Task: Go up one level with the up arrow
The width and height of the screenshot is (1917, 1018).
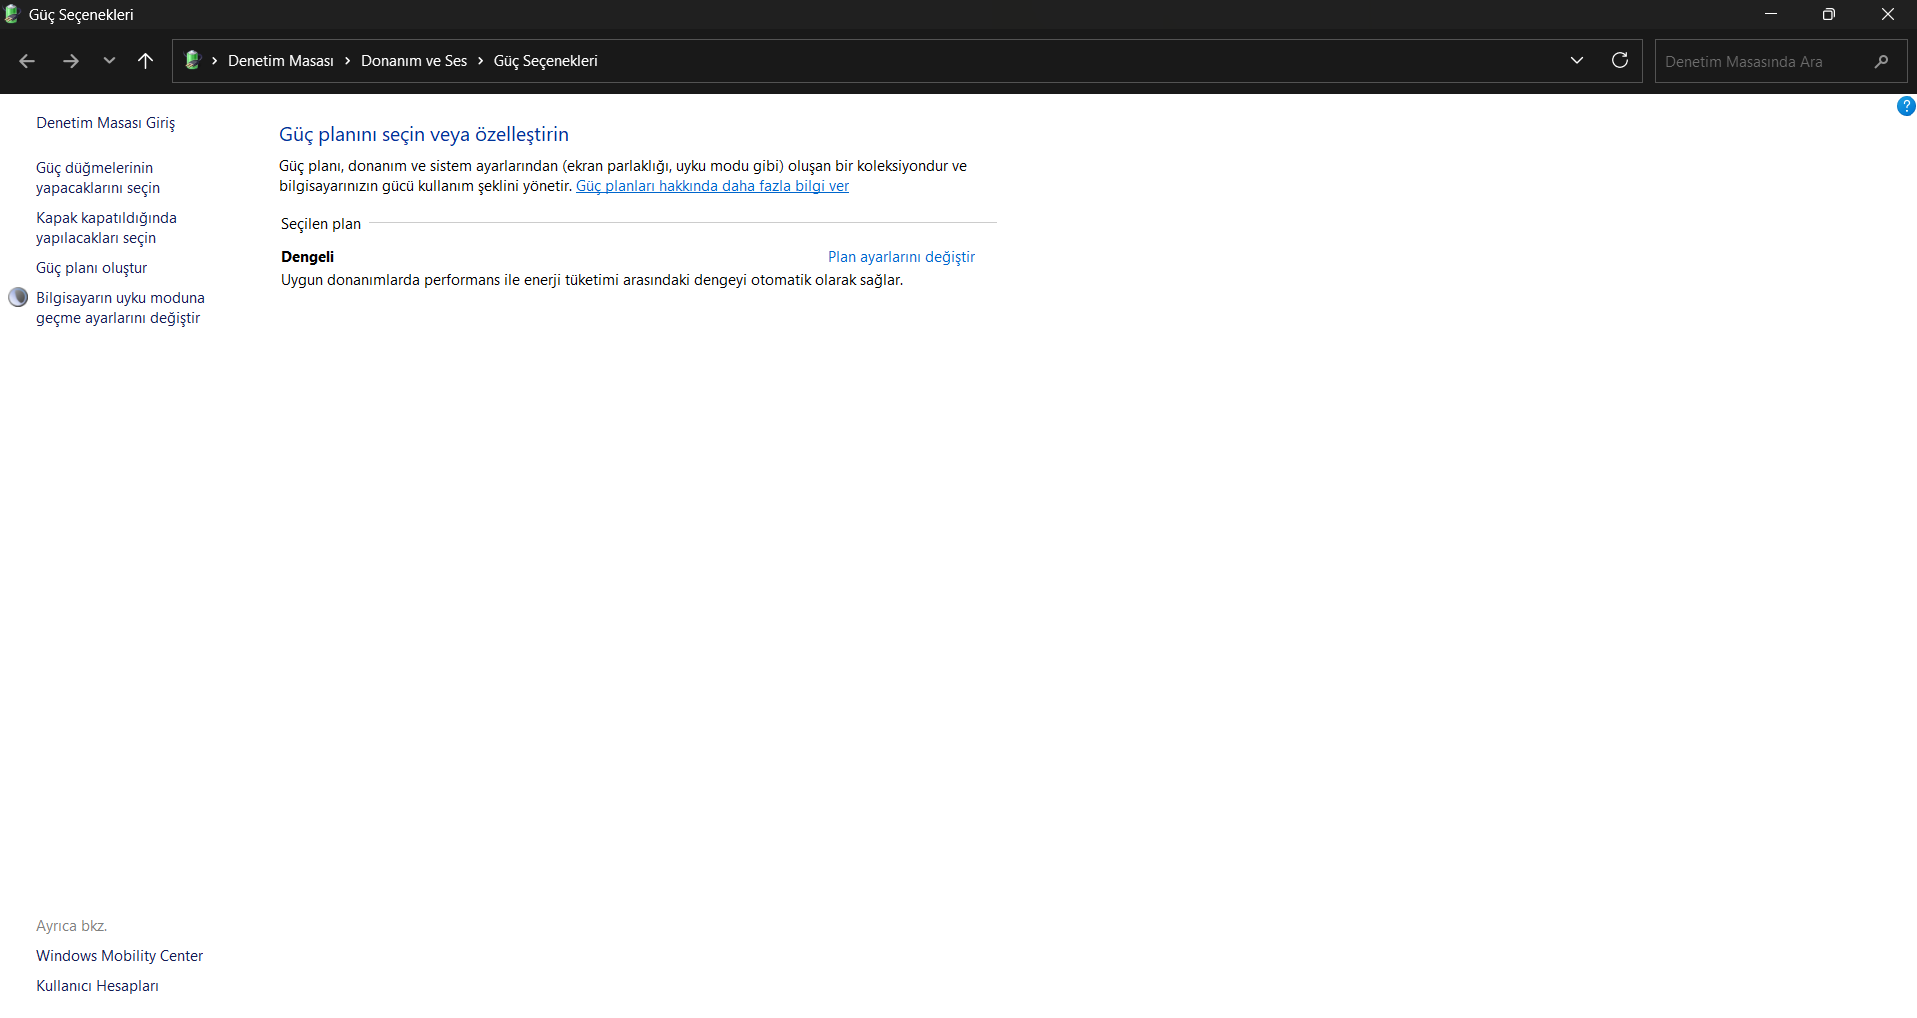Action: pyautogui.click(x=145, y=61)
